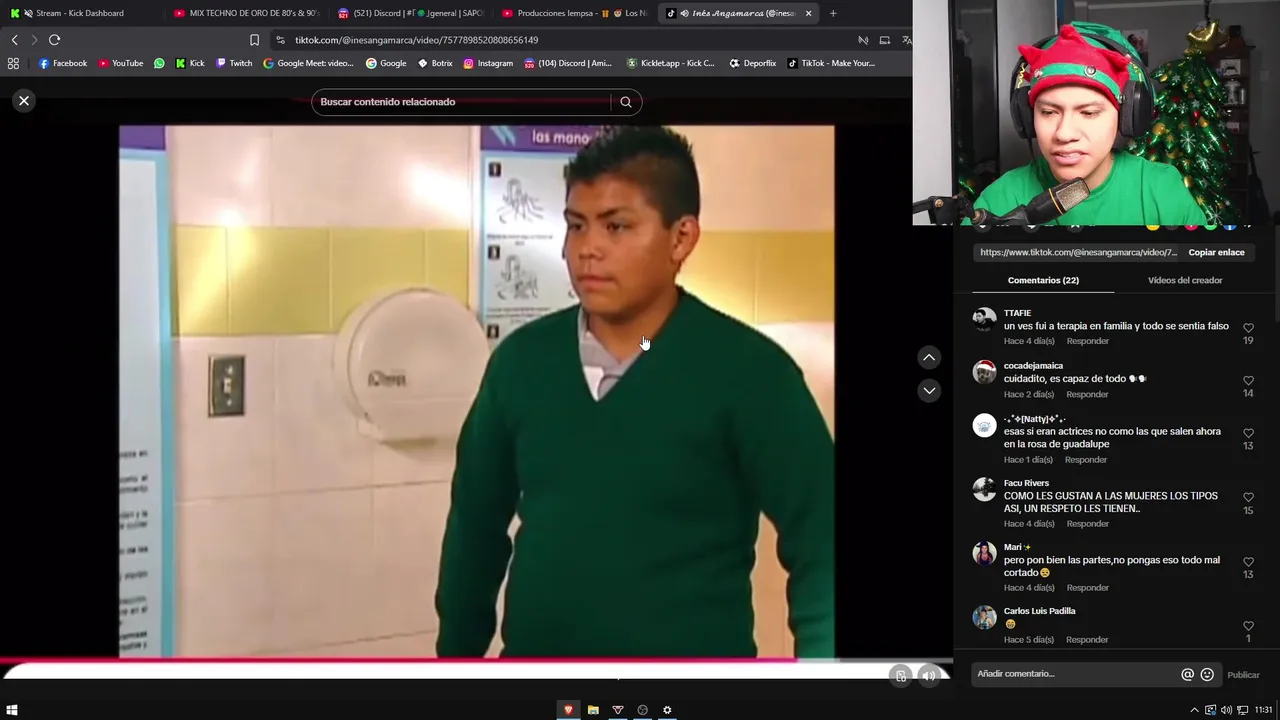Viewport: 1280px width, 720px height.
Task: Open Google Meet bookmark
Action: click(x=308, y=63)
